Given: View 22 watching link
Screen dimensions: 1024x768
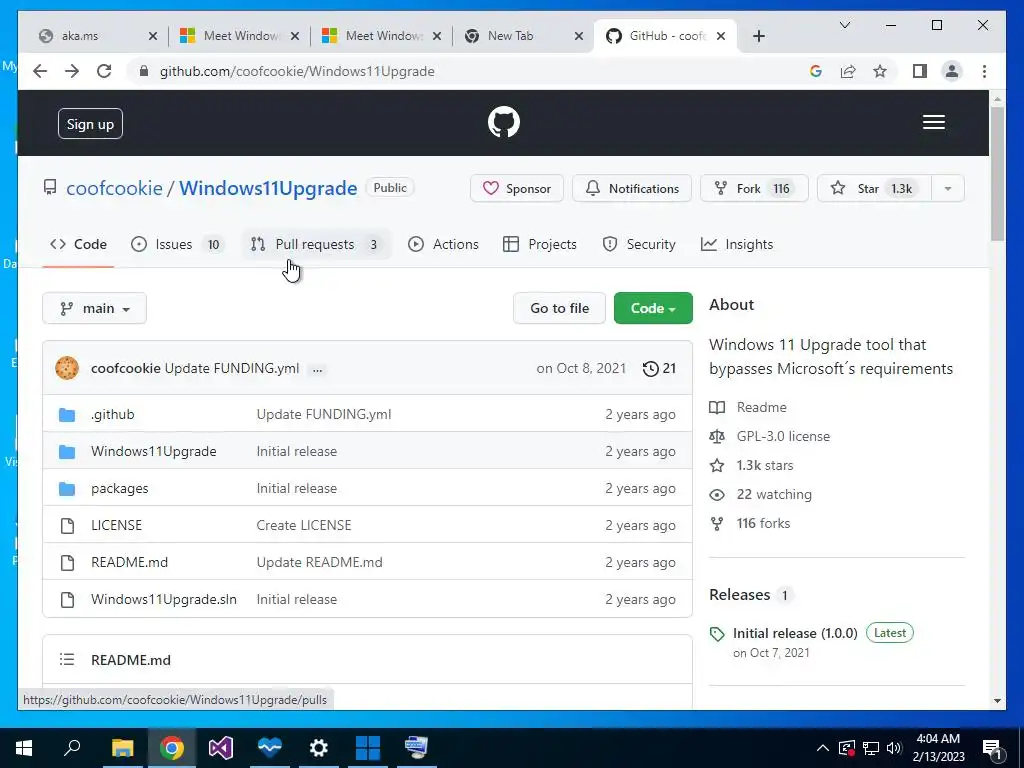Looking at the screenshot, I should pyautogui.click(x=774, y=494).
